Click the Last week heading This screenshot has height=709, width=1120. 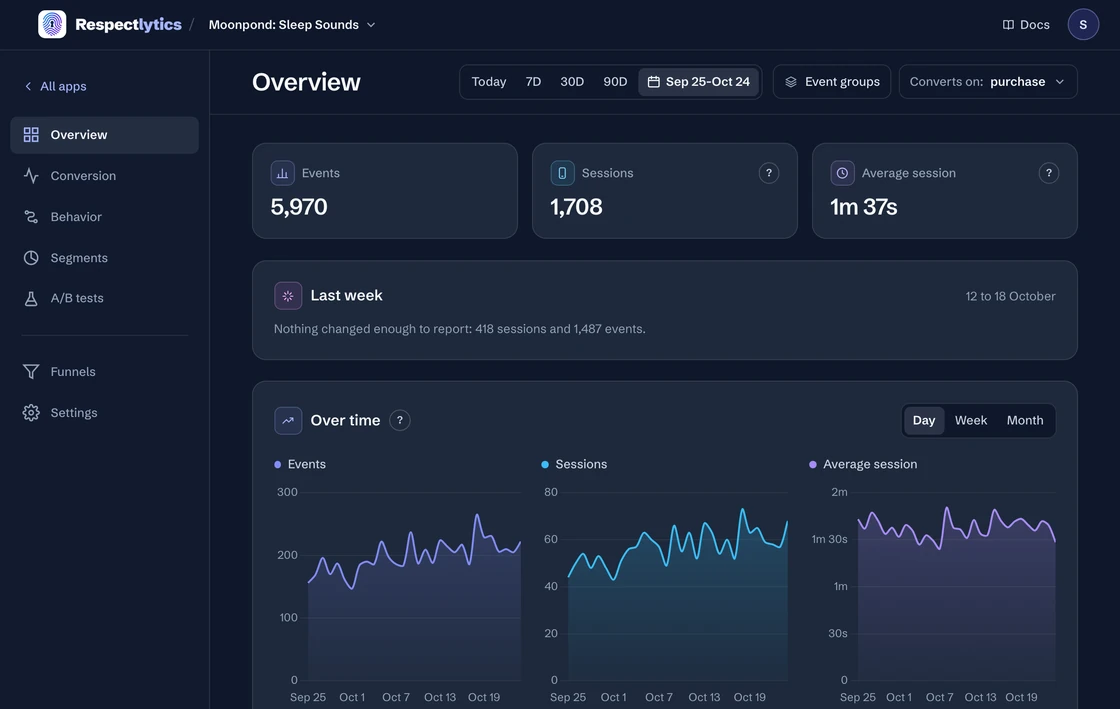[x=346, y=296]
